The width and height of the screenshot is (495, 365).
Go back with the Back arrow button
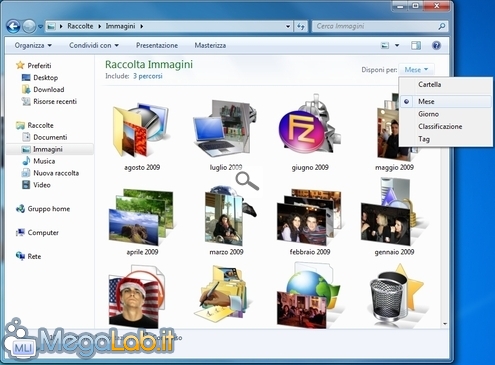pos(13,26)
